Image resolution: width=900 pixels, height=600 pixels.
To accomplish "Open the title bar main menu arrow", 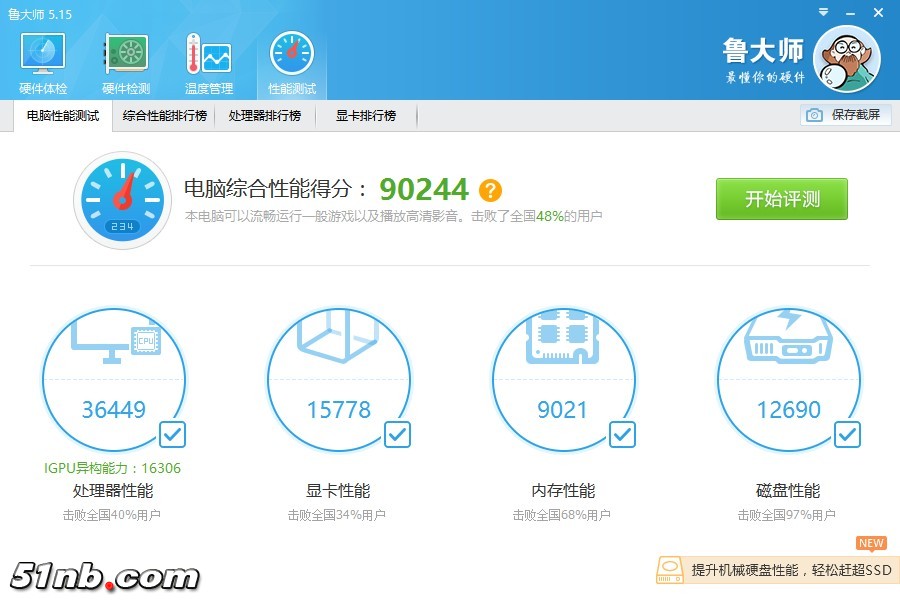I will click(x=822, y=13).
